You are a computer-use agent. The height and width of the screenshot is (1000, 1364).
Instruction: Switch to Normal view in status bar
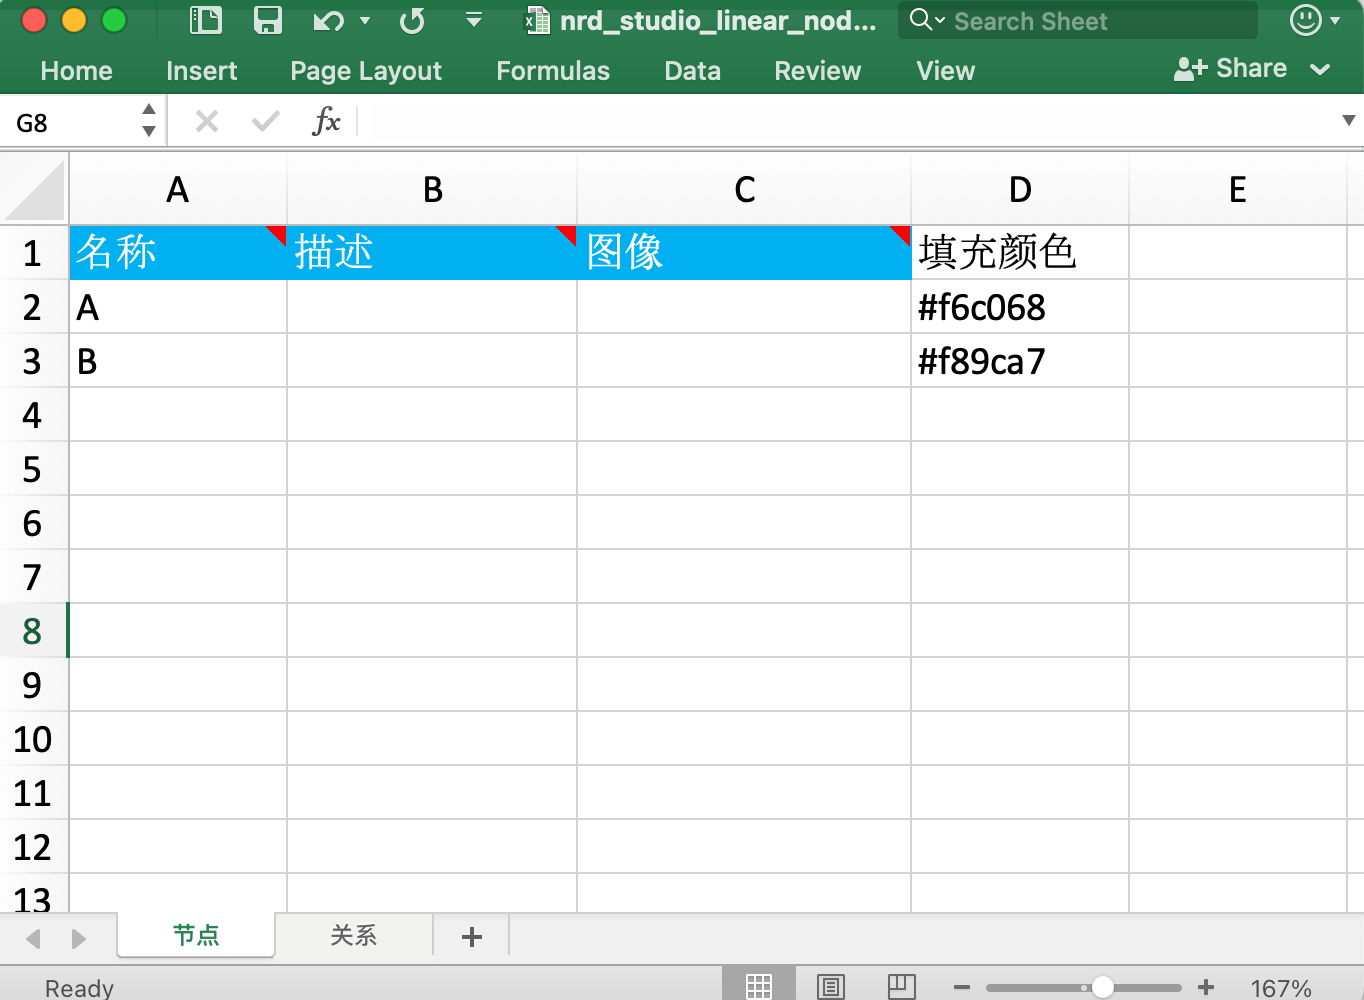759,987
